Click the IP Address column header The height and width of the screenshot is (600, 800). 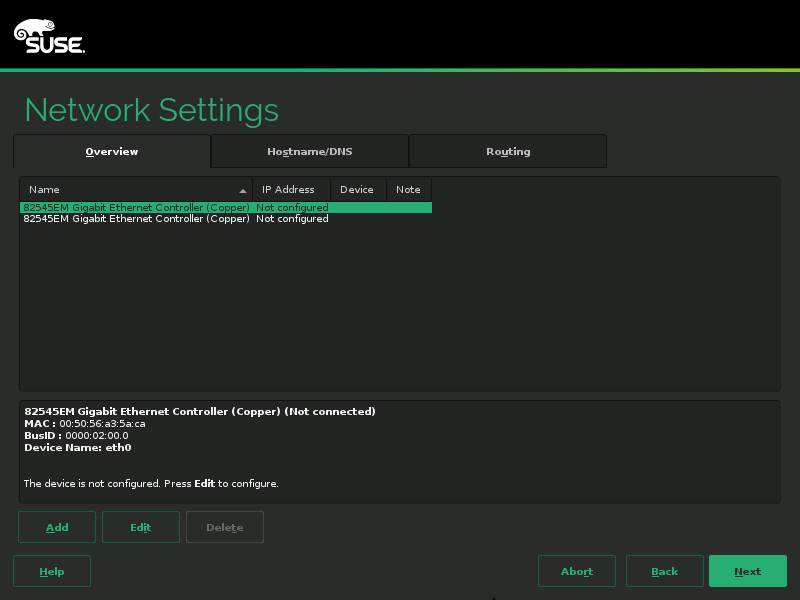[289, 190]
